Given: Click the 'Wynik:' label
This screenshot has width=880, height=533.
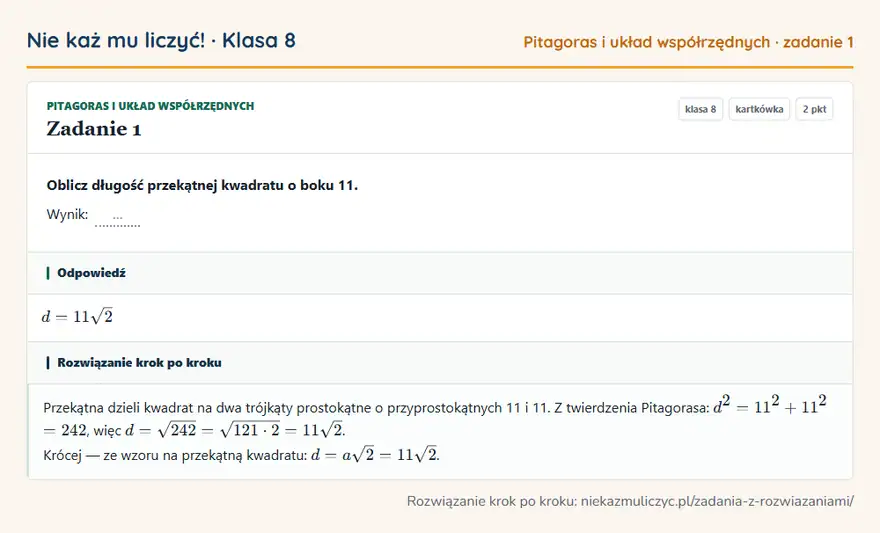Looking at the screenshot, I should (67, 214).
